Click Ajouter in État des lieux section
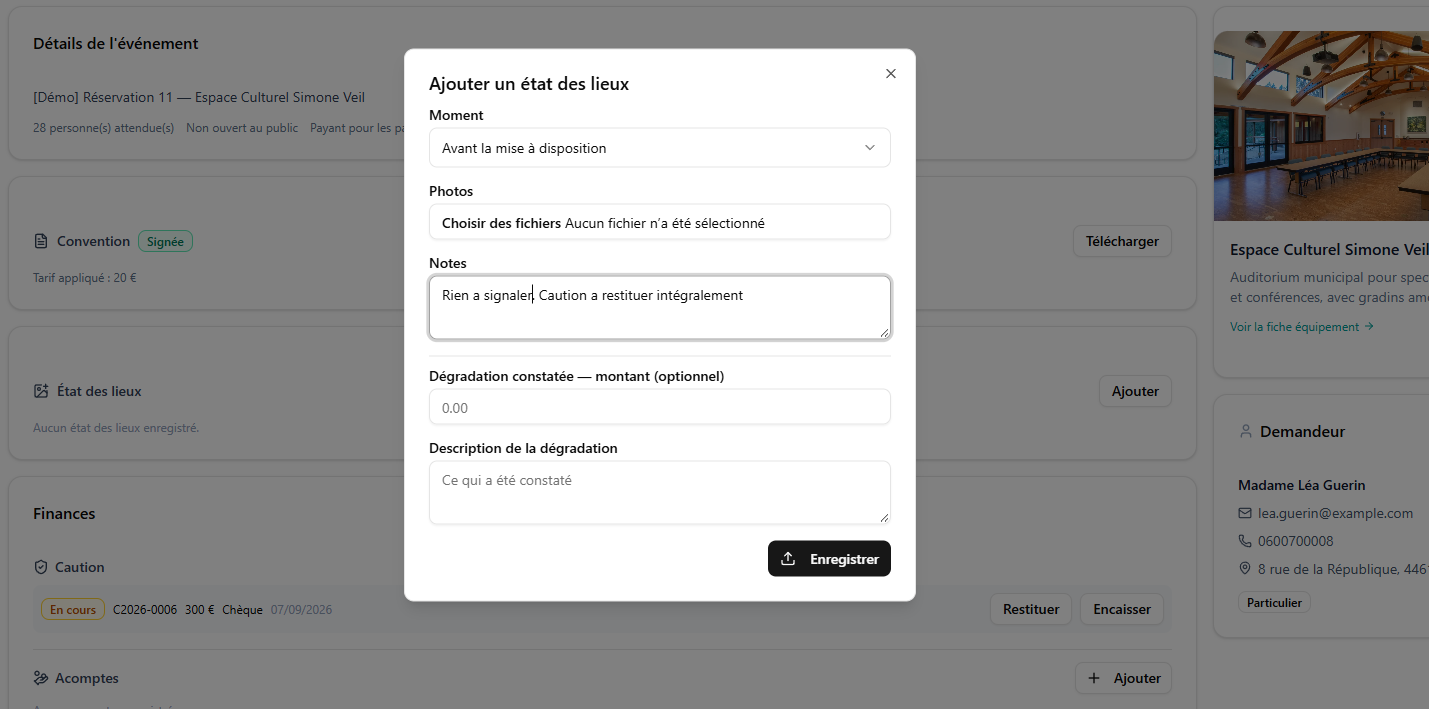The height and width of the screenshot is (709, 1429). coord(1135,391)
